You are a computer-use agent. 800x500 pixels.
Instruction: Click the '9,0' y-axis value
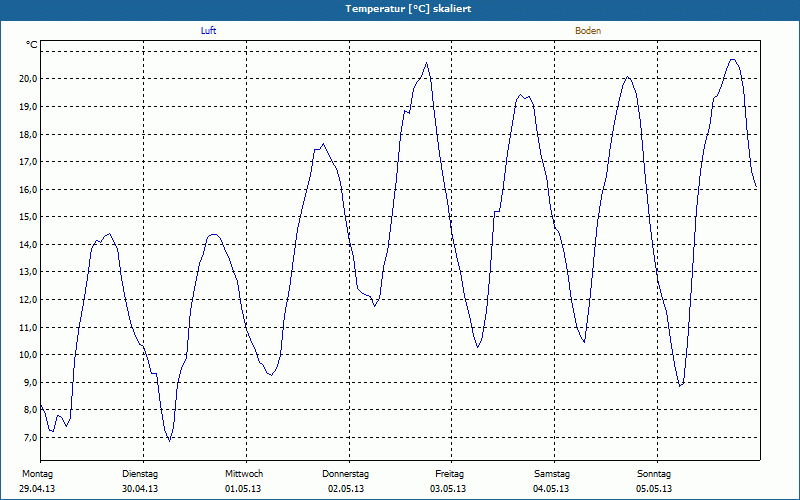pyautogui.click(x=30, y=382)
